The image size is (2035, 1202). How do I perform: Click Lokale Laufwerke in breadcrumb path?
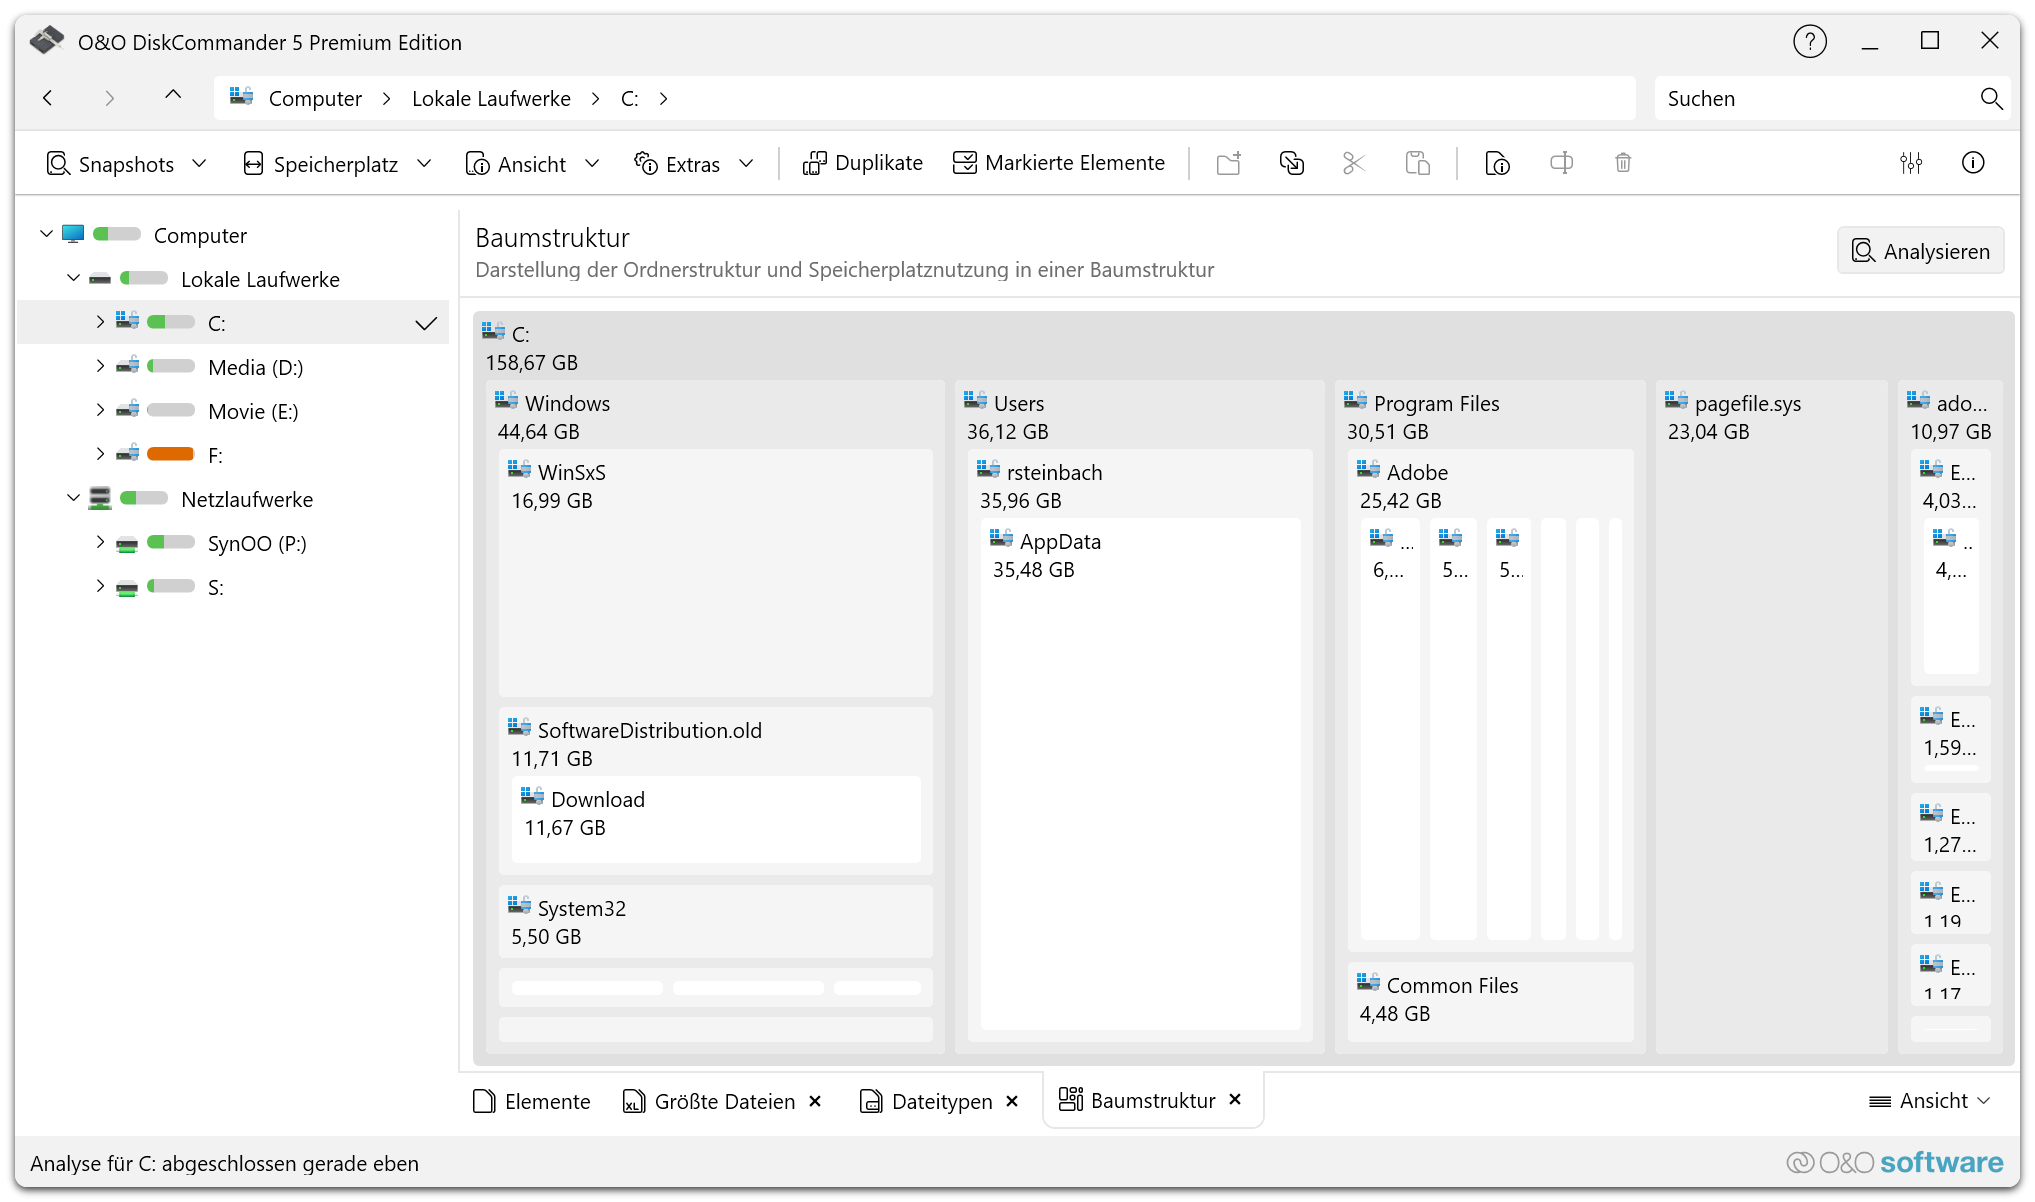tap(491, 98)
